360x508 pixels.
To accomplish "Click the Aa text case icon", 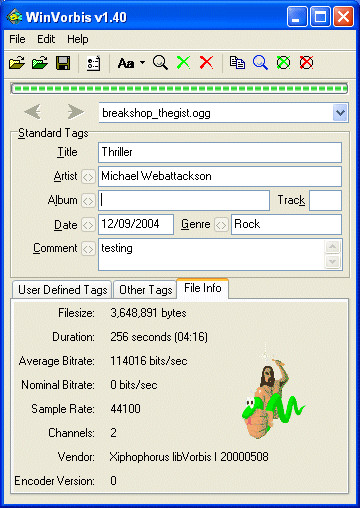I will 126,63.
